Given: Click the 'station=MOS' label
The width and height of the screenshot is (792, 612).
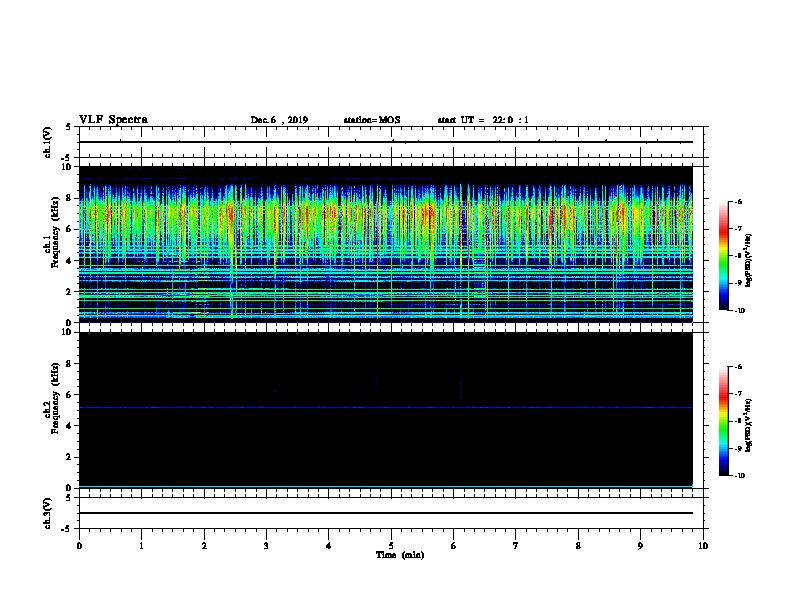Looking at the screenshot, I should [372, 120].
